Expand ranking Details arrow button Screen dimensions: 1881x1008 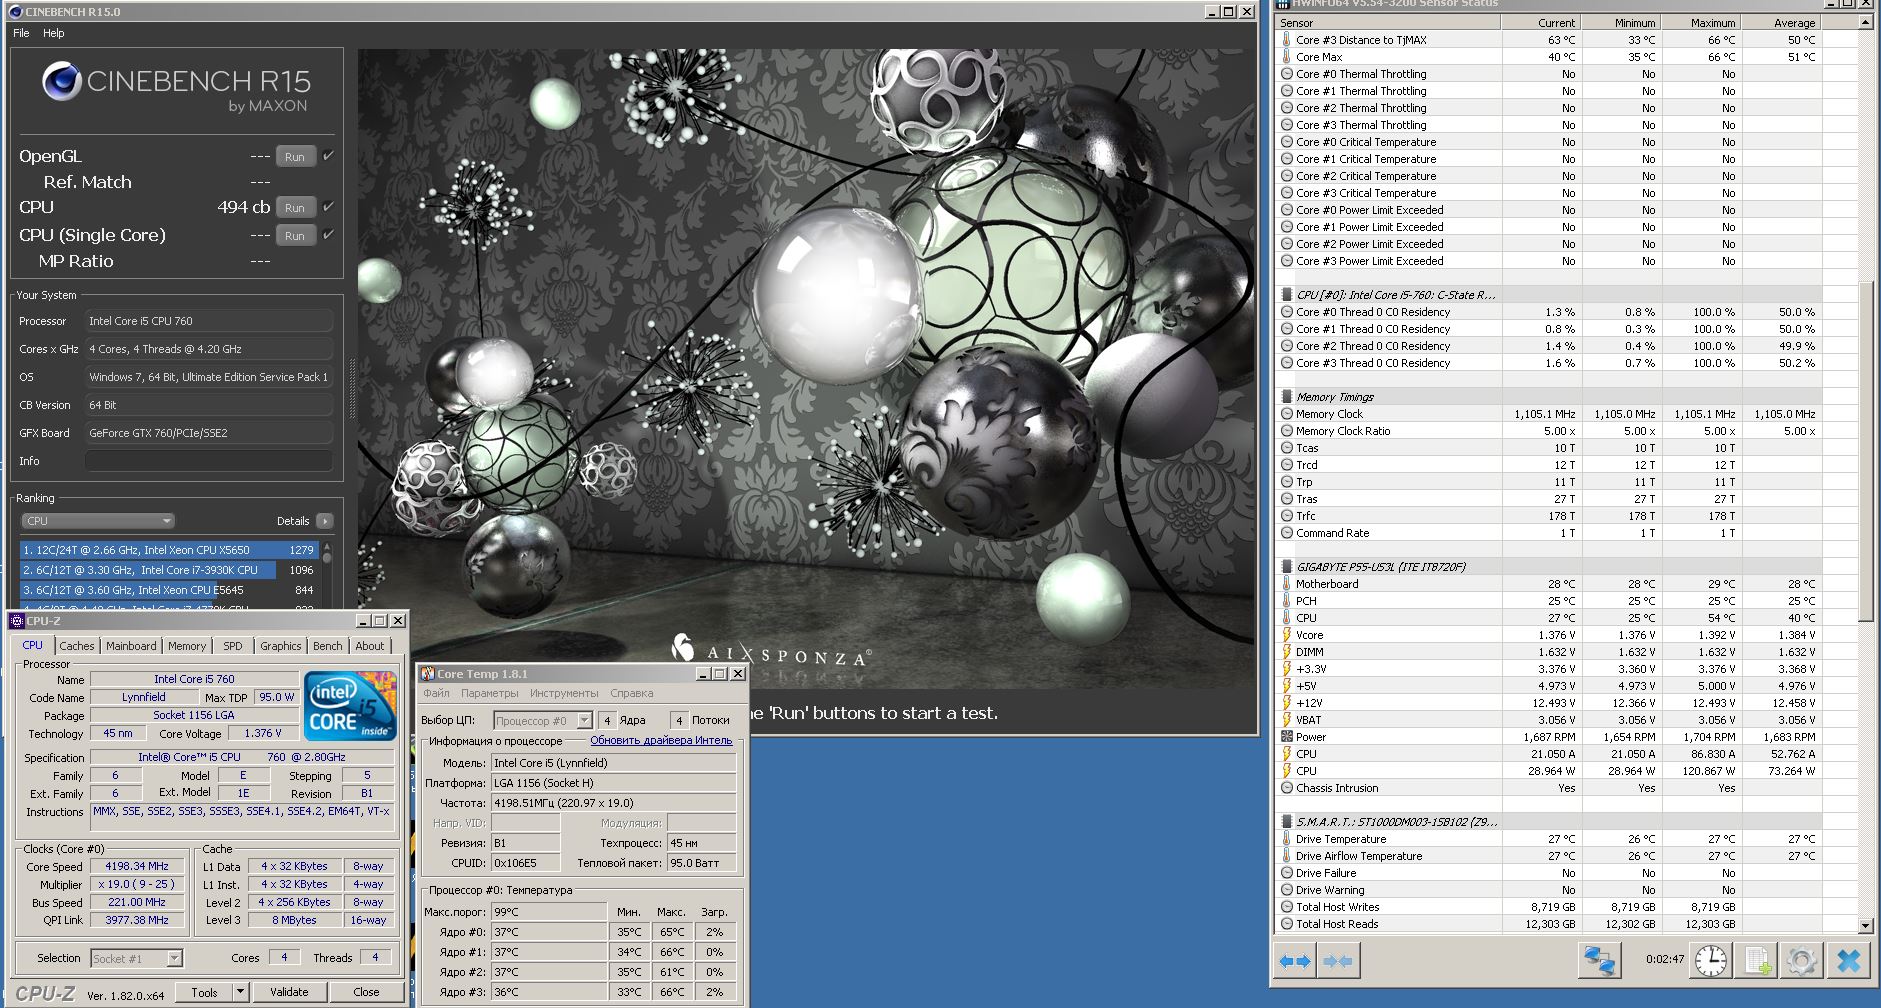click(x=325, y=521)
